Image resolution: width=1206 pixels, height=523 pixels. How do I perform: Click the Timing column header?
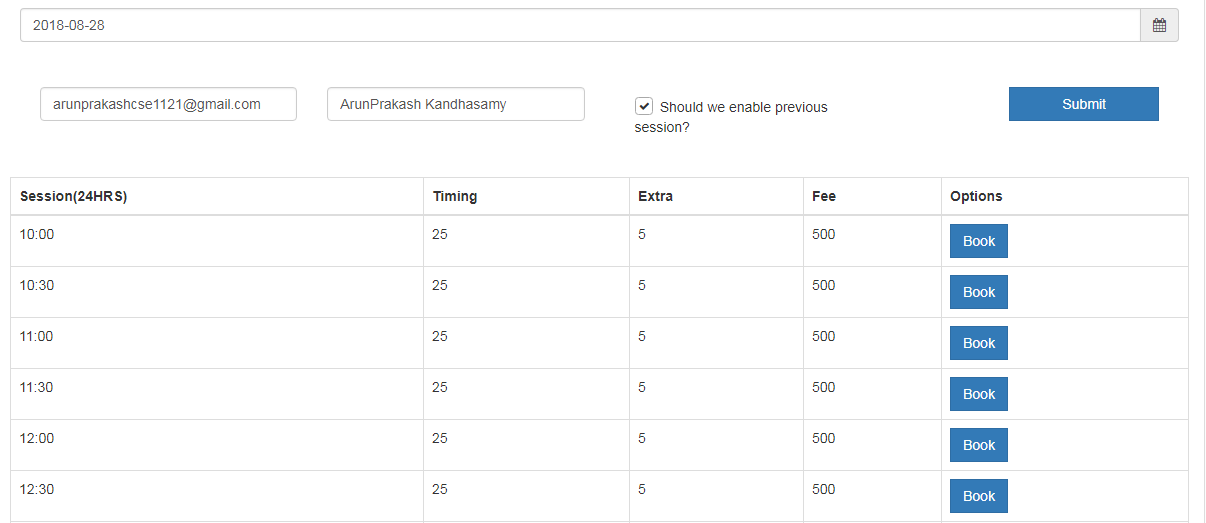454,196
